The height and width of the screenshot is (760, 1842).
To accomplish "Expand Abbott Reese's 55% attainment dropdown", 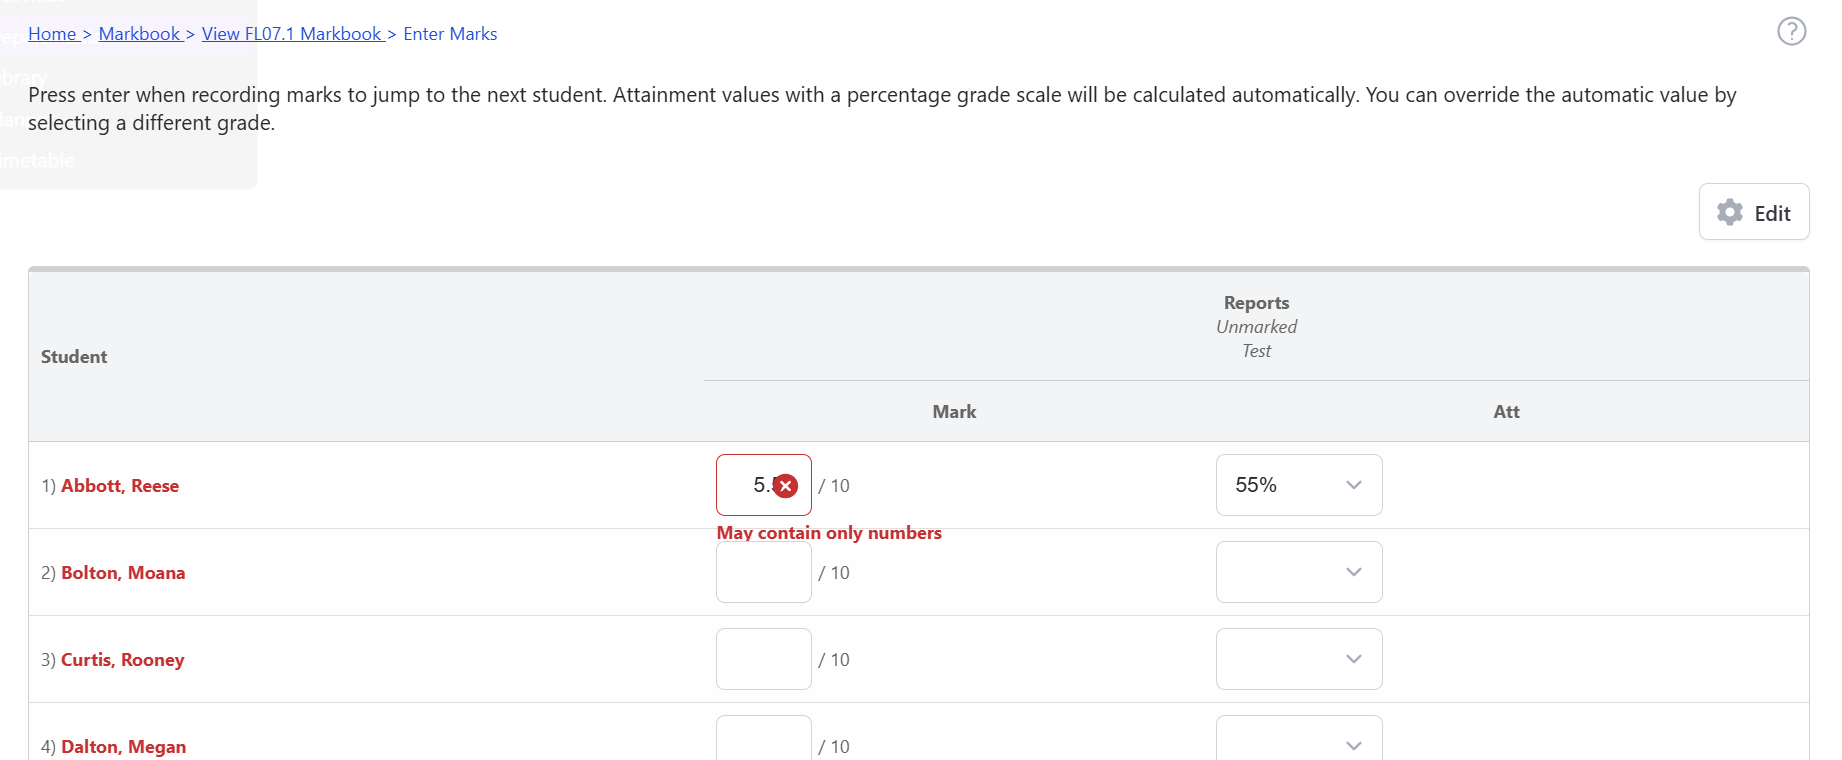I will coord(1298,485).
